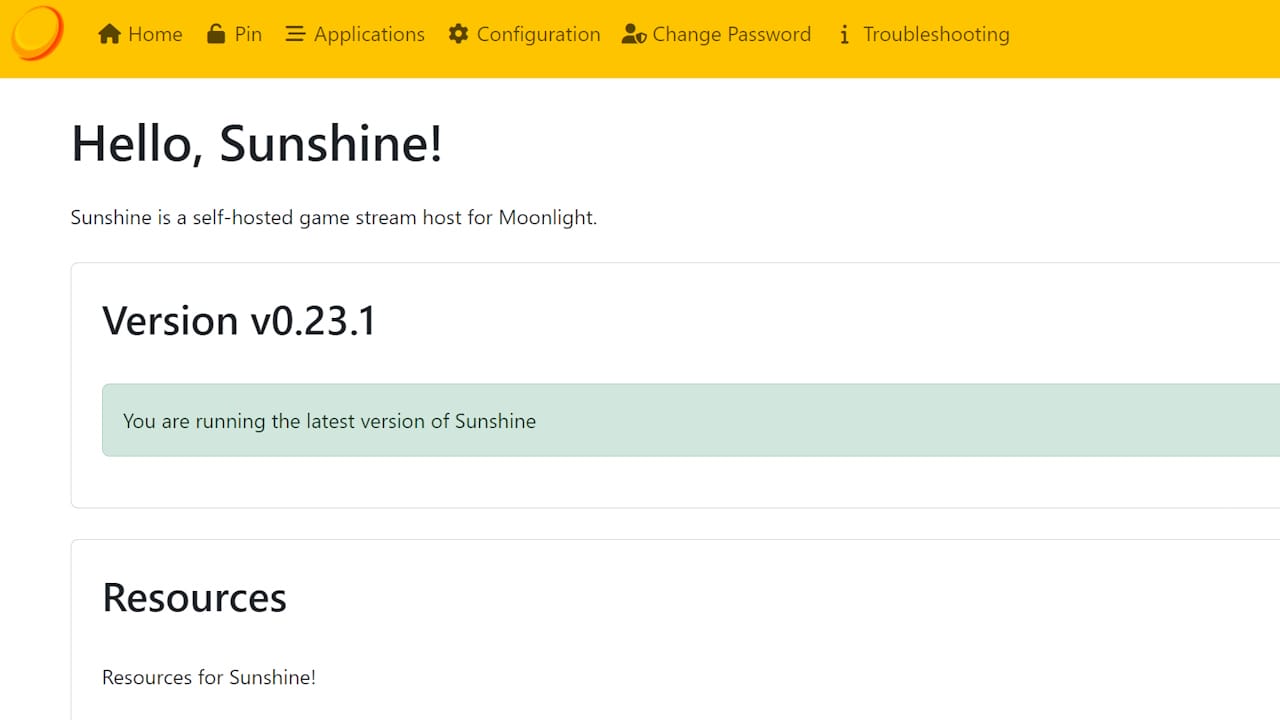
Task: Click the 'self-hosted game stream host' description
Action: [334, 217]
